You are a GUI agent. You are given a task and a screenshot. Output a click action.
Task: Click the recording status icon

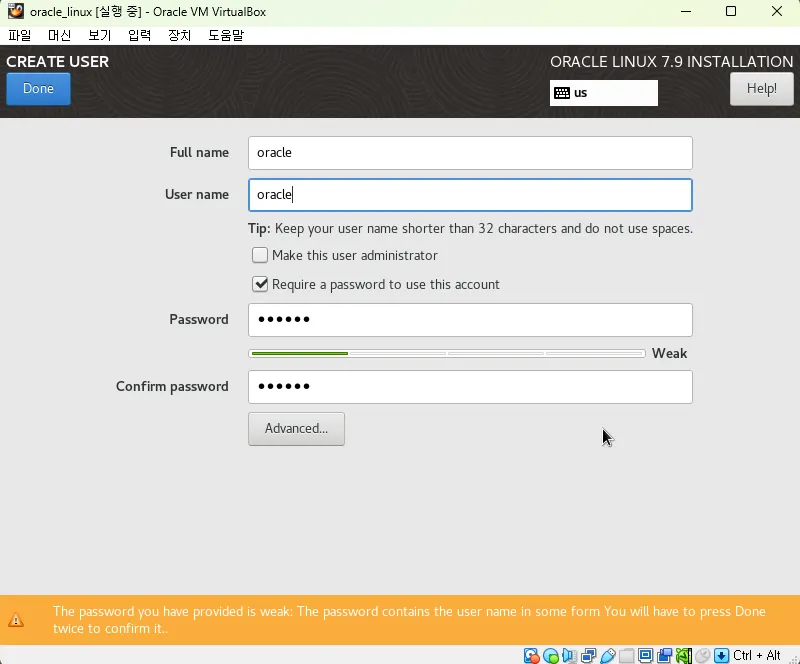[x=665, y=655]
